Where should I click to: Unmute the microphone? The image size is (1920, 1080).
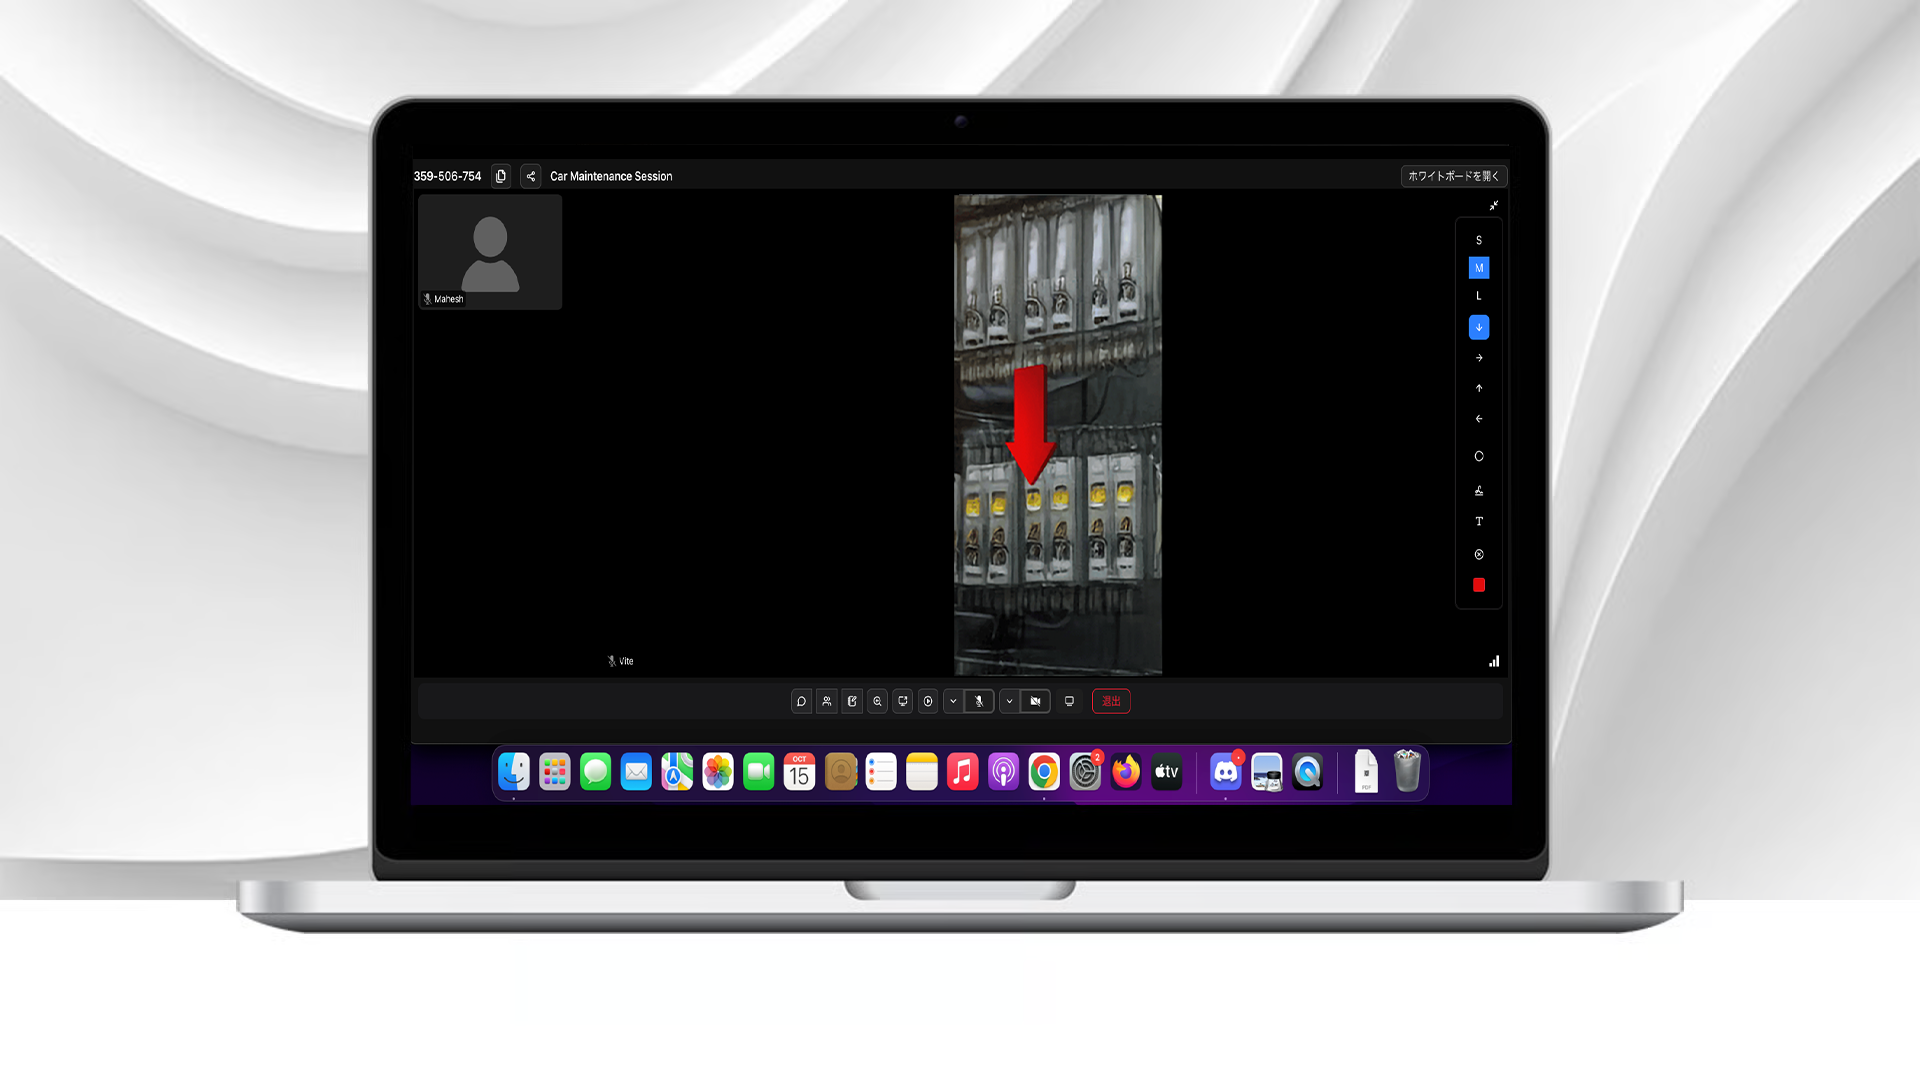click(979, 702)
